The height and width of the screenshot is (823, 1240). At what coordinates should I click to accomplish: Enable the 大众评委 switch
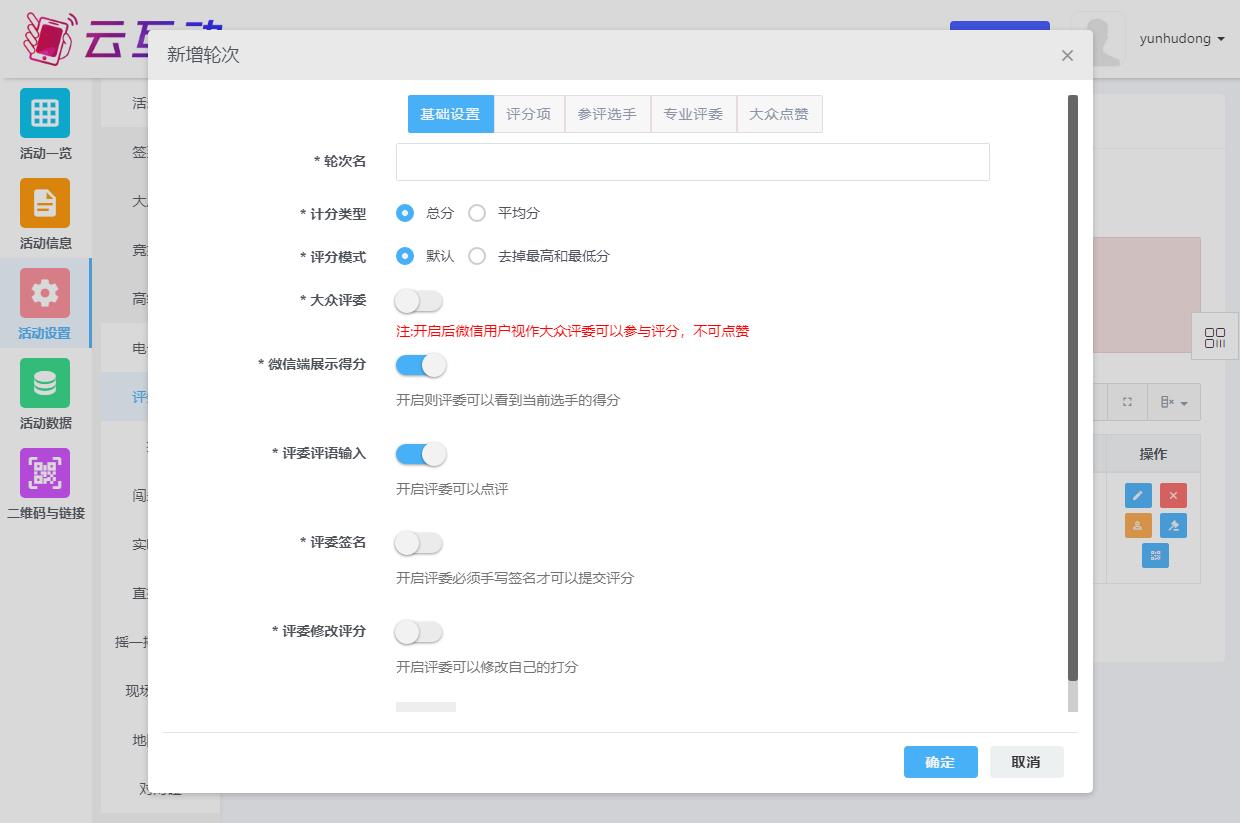[x=418, y=301]
